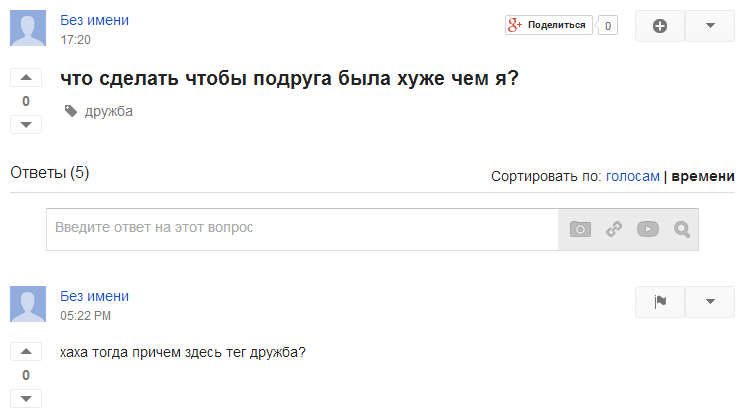Downvote the question with the down arrow
The image size is (742, 414).
[x=26, y=124]
